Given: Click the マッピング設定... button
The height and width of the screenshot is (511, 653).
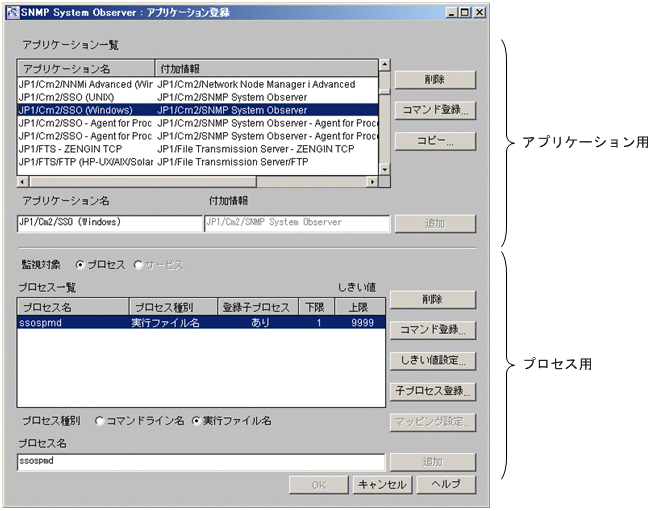Looking at the screenshot, I should 432,422.
